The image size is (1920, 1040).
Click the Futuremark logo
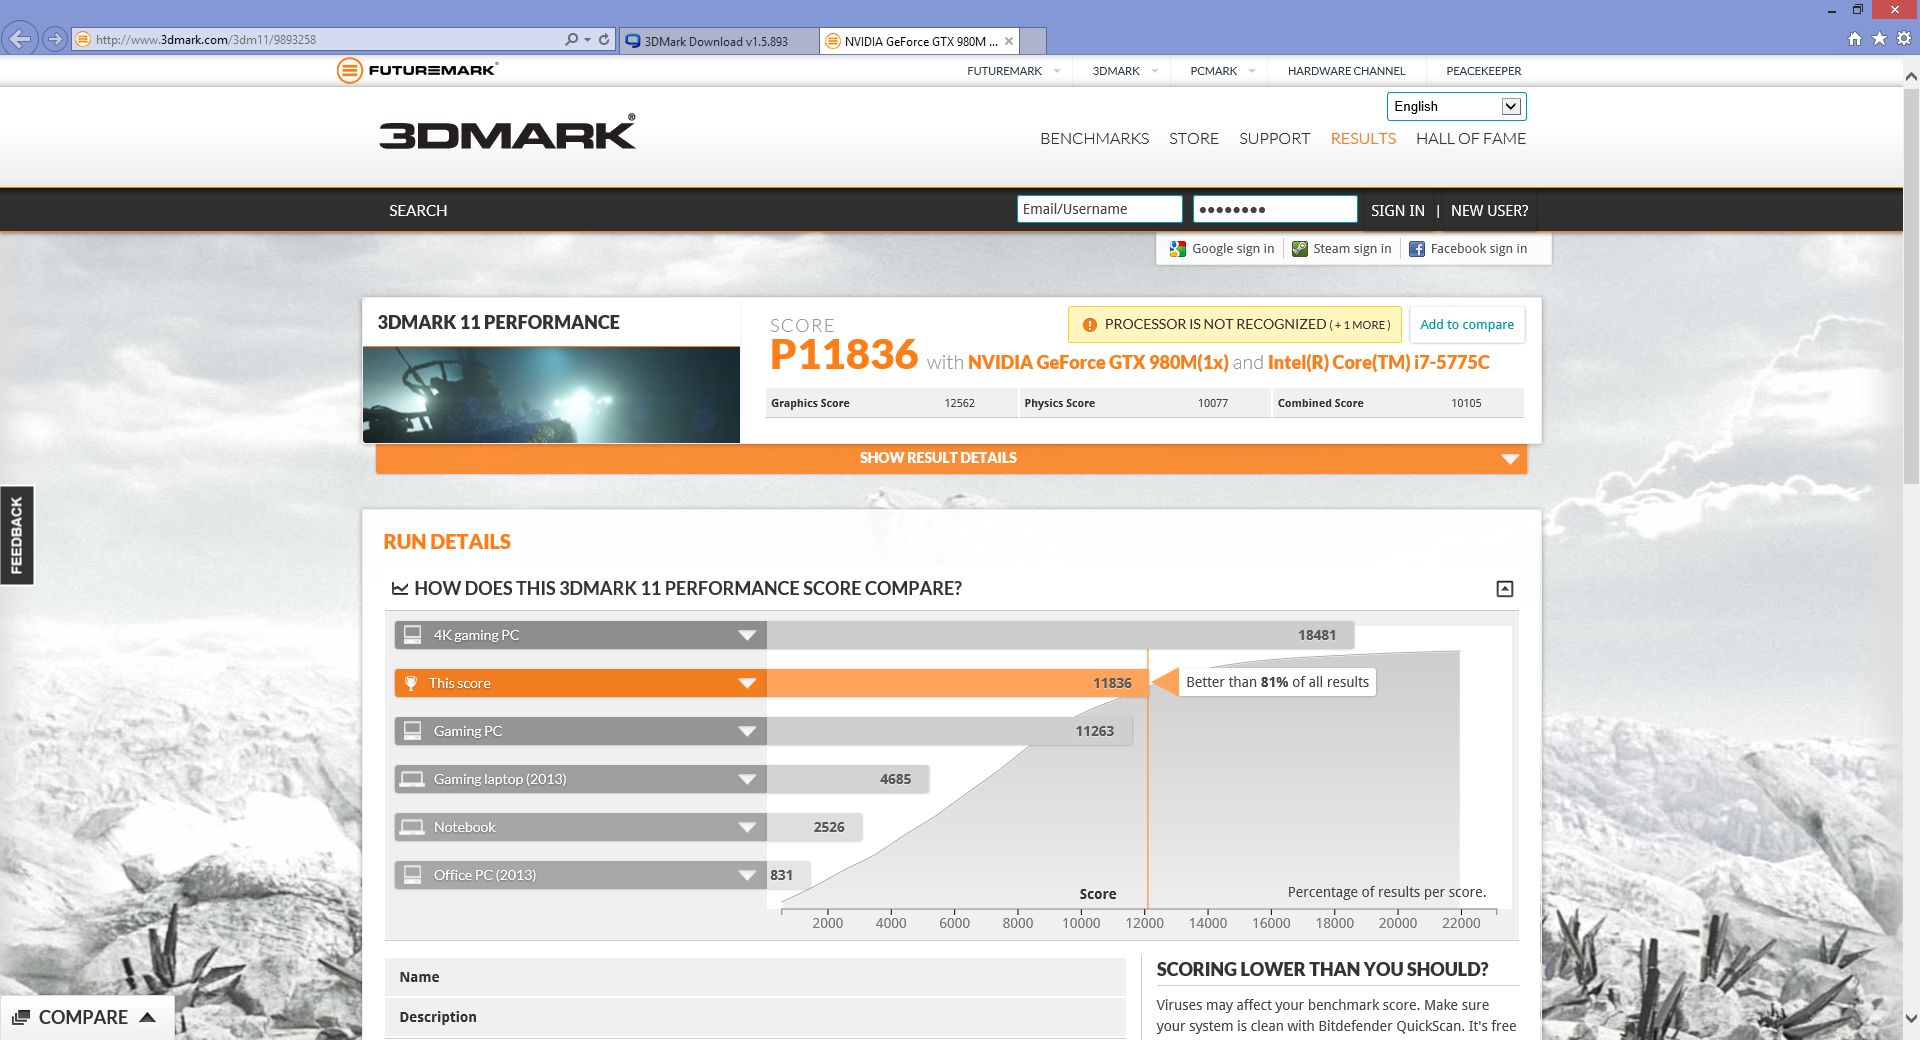(x=417, y=70)
